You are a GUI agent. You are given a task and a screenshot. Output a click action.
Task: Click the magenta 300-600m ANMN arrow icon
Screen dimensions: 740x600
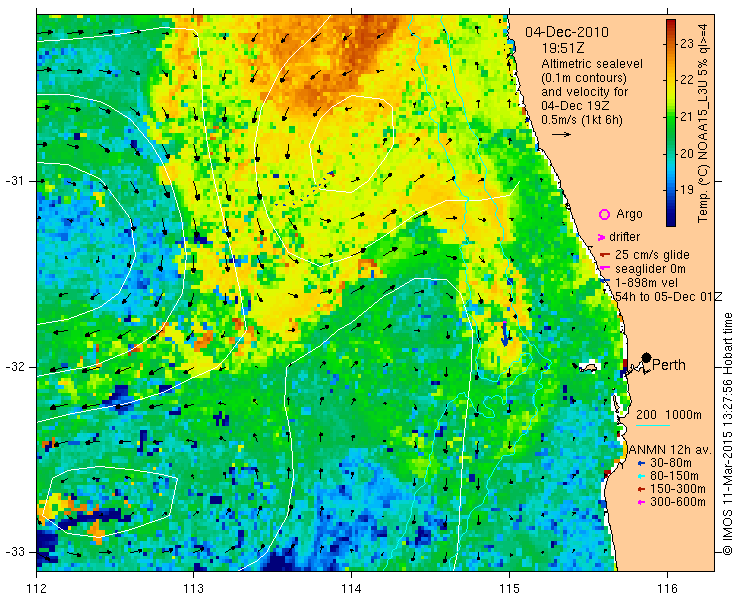pyautogui.click(x=641, y=502)
